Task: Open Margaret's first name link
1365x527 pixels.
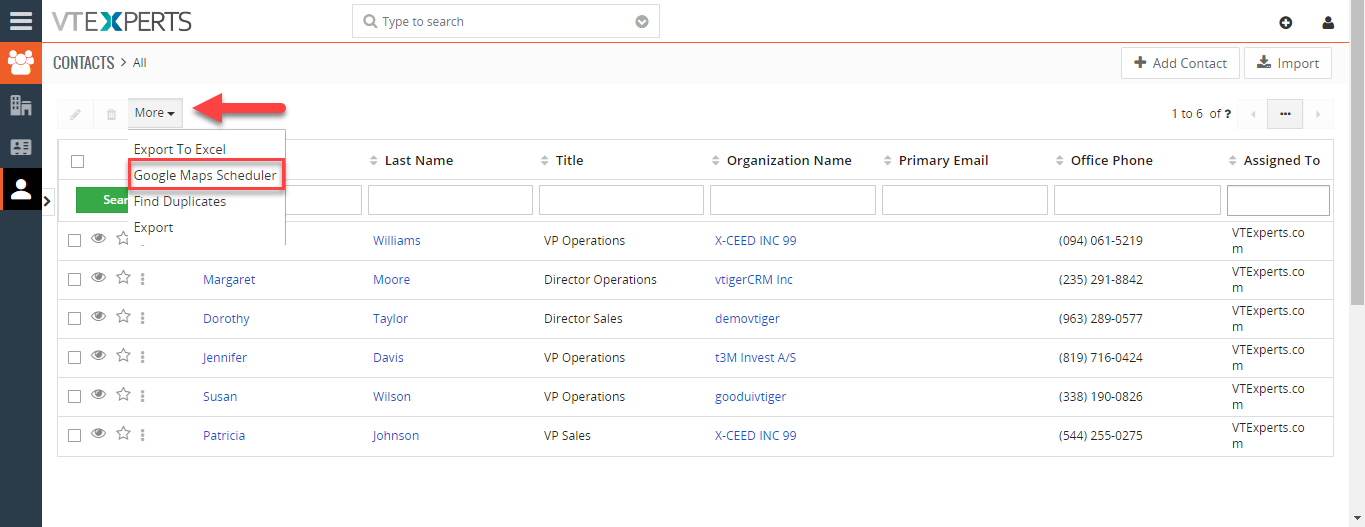Action: point(229,280)
